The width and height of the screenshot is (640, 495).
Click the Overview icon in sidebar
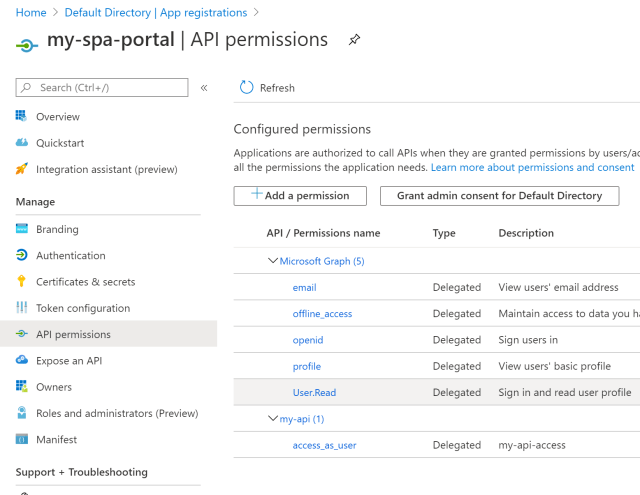(x=22, y=117)
